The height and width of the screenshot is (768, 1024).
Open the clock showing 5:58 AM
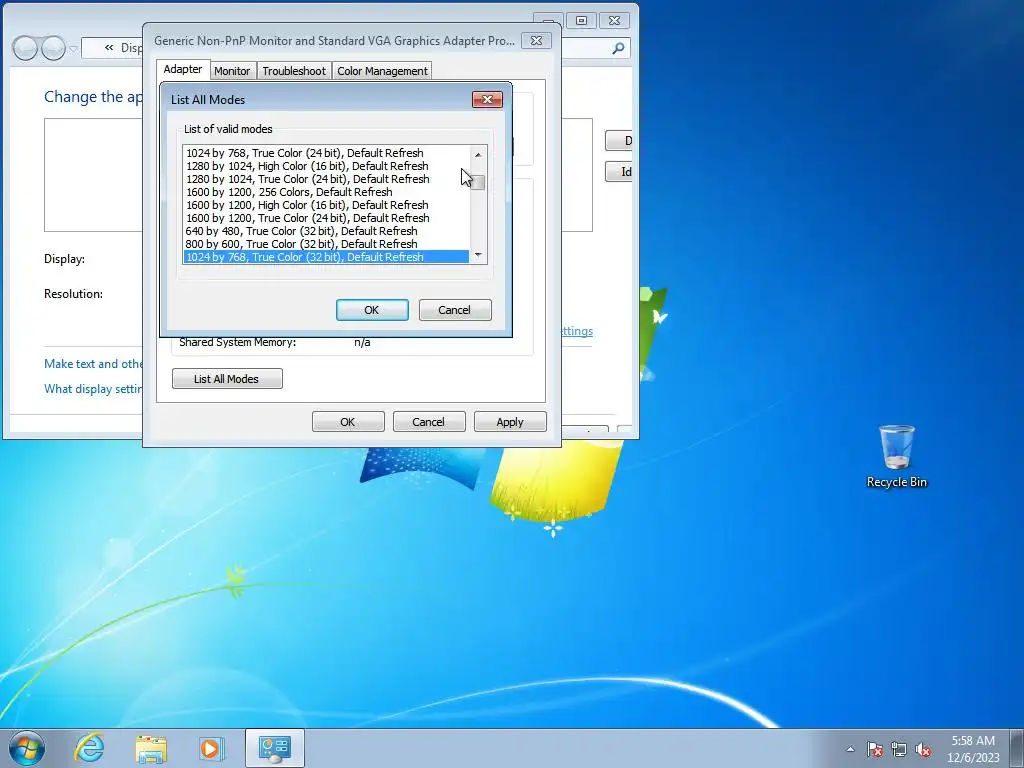973,749
